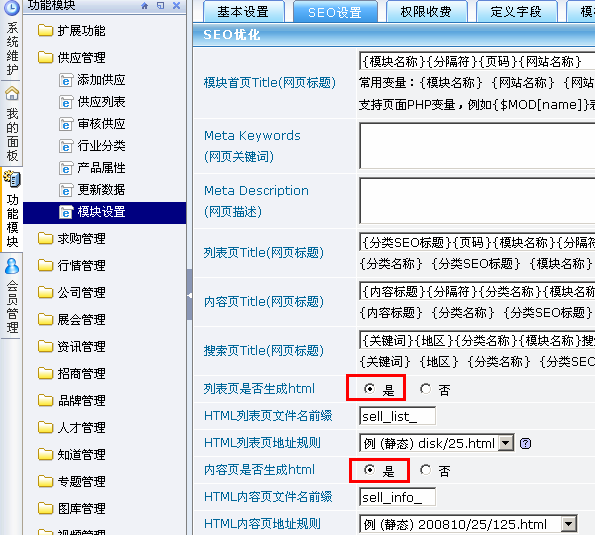Select 否 for 列表页是否生成html

pyautogui.click(x=426, y=389)
